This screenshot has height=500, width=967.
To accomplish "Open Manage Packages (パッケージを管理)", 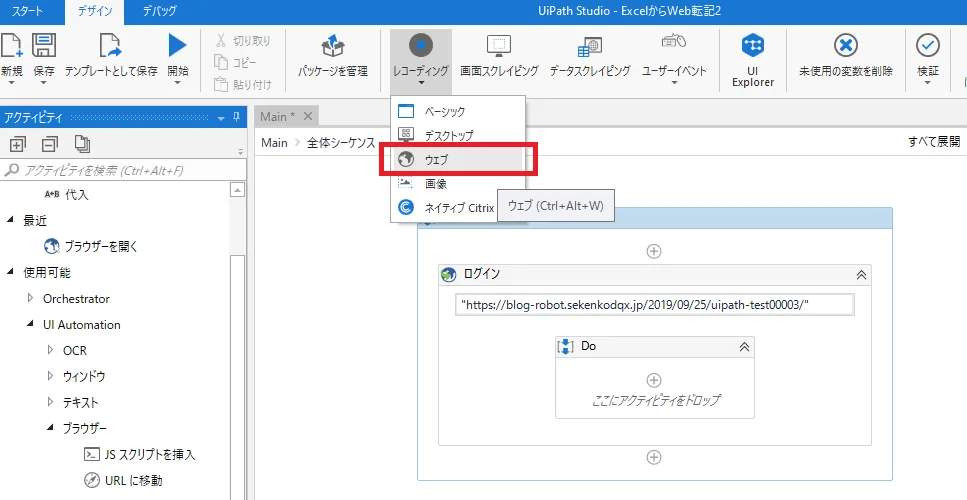I will (x=333, y=55).
